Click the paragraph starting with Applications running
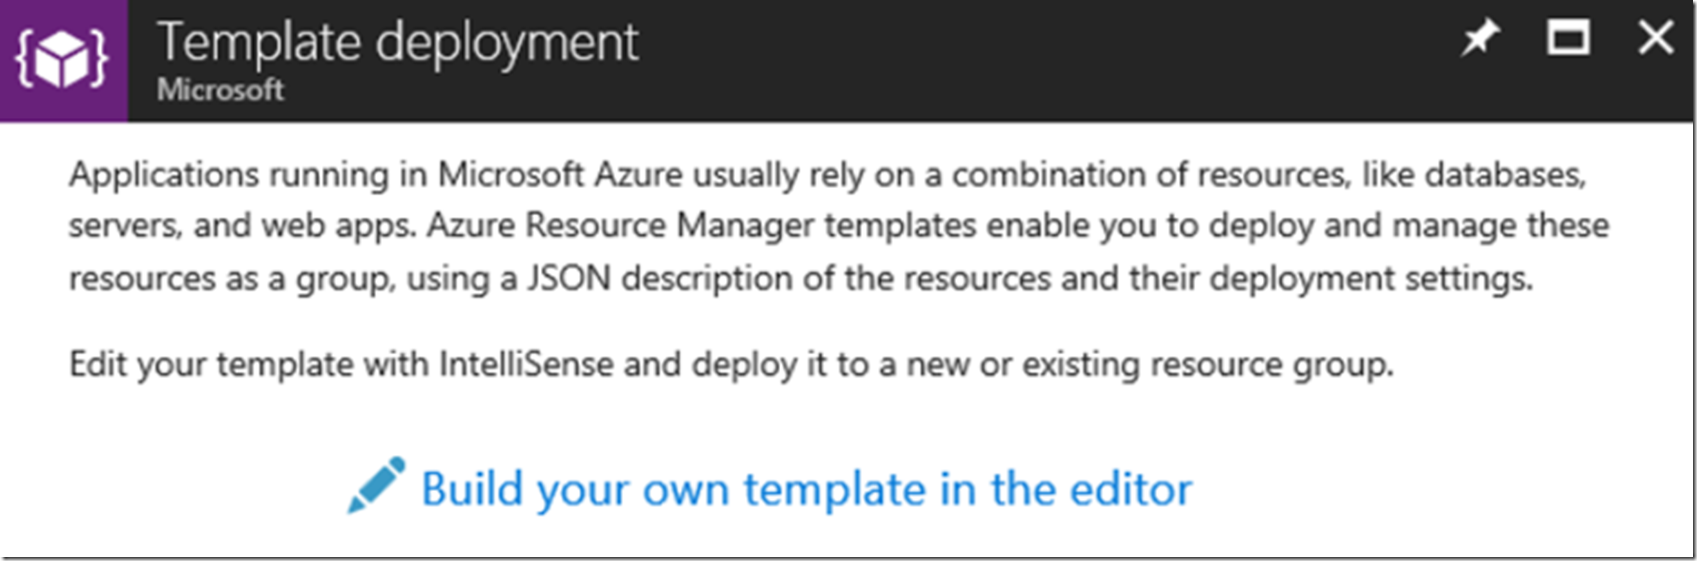Image resolution: width=1697 pixels, height=561 pixels. [x=838, y=226]
